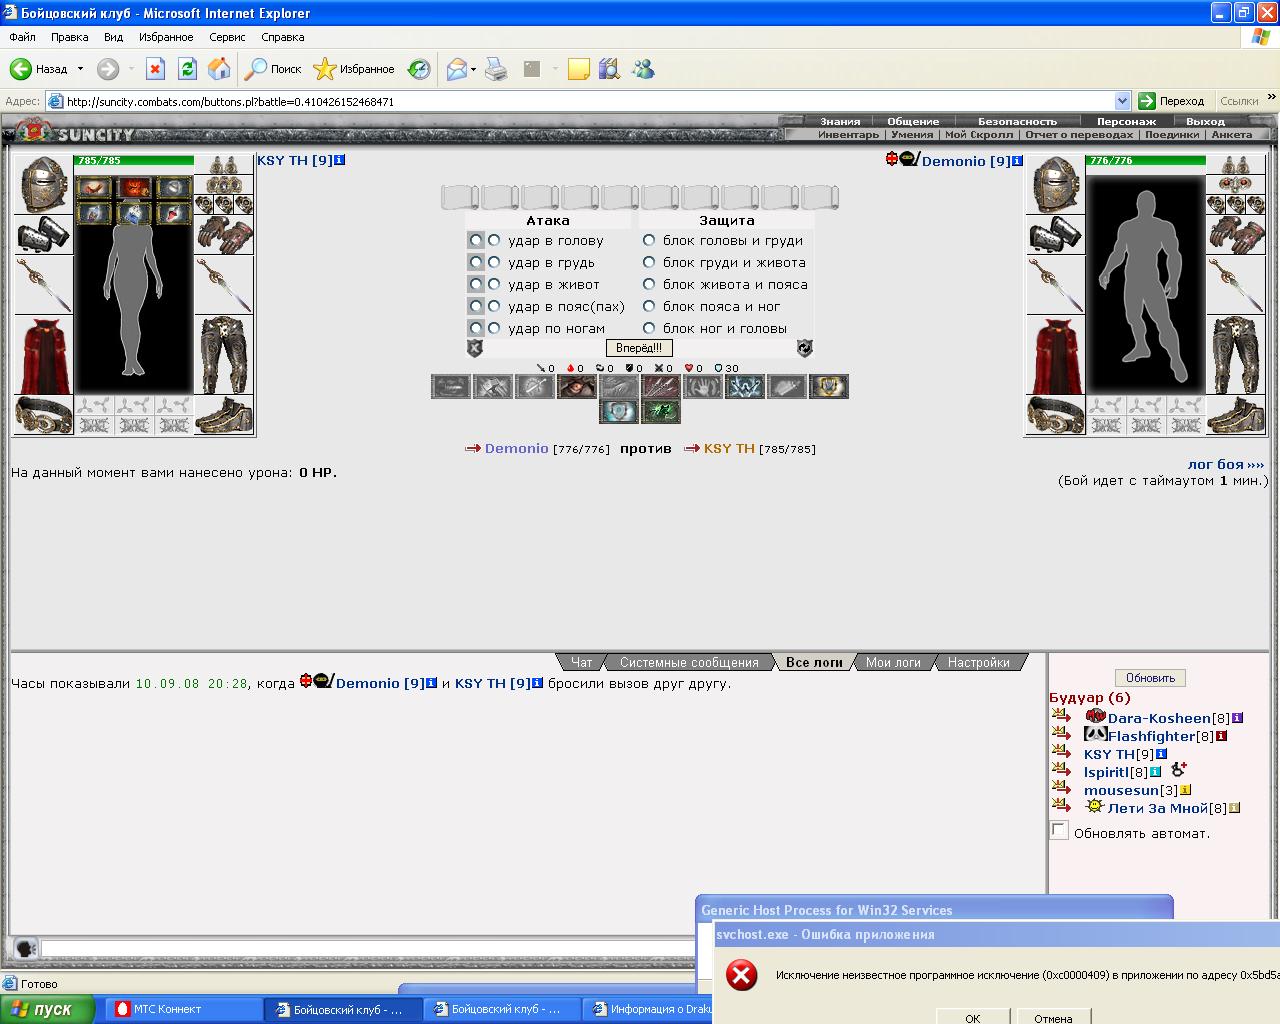The image size is (1280, 1024).
Task: Open the пуск Start button
Action: tap(47, 1009)
